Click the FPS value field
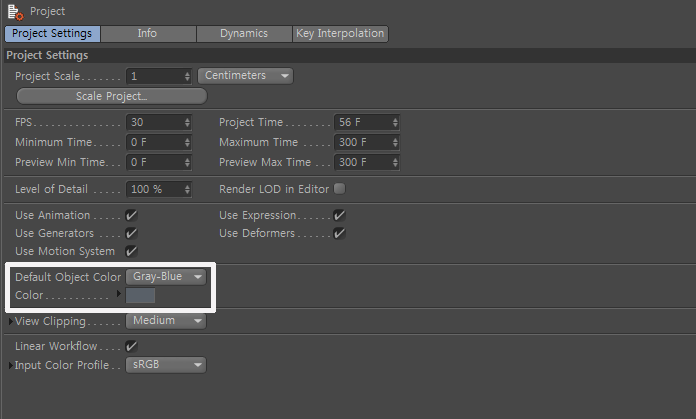Image resolution: width=696 pixels, height=419 pixels. (x=159, y=123)
